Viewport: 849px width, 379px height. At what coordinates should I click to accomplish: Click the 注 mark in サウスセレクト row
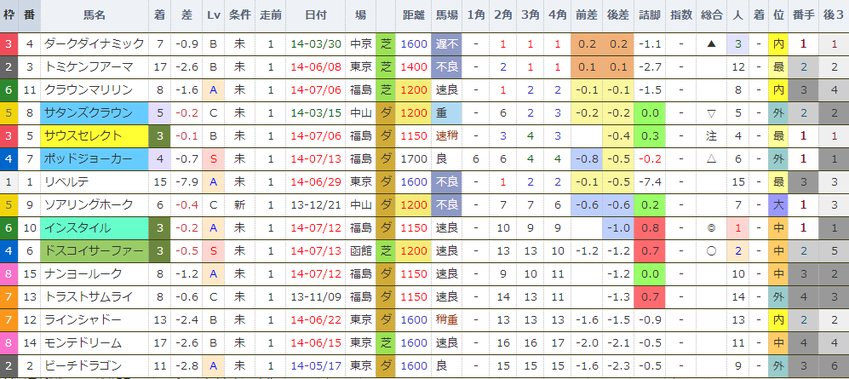coord(711,136)
